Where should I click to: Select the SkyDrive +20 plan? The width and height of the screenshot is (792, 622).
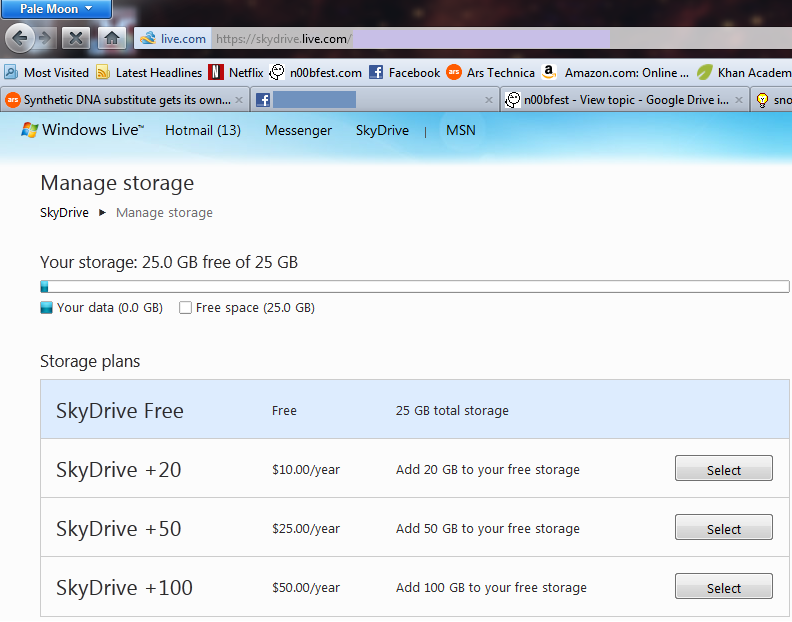pos(723,468)
